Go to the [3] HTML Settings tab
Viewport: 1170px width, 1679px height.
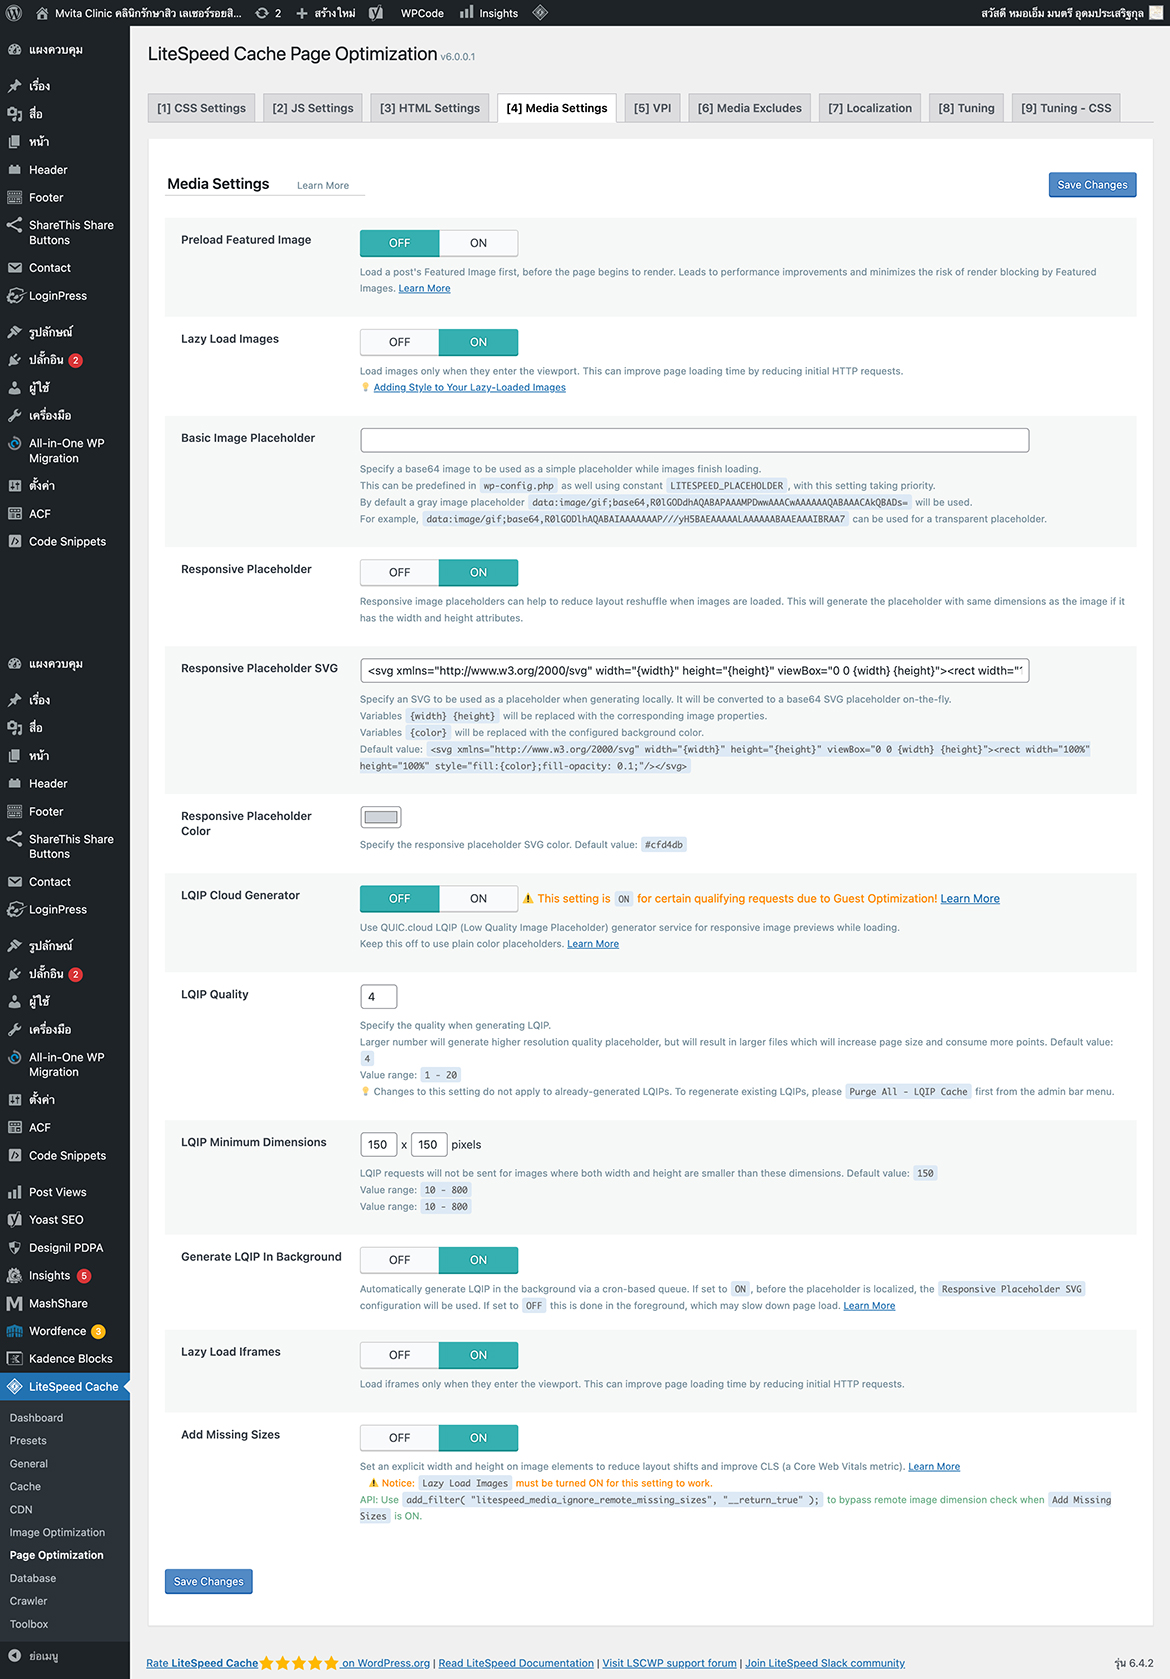click(430, 108)
